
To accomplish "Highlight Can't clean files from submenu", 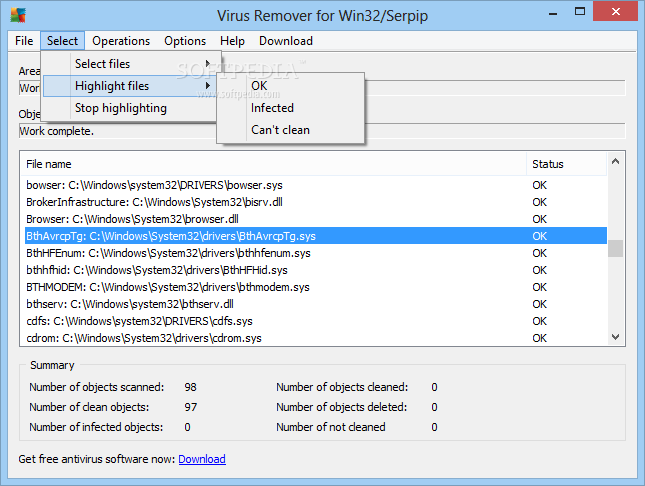I will (x=290, y=130).
